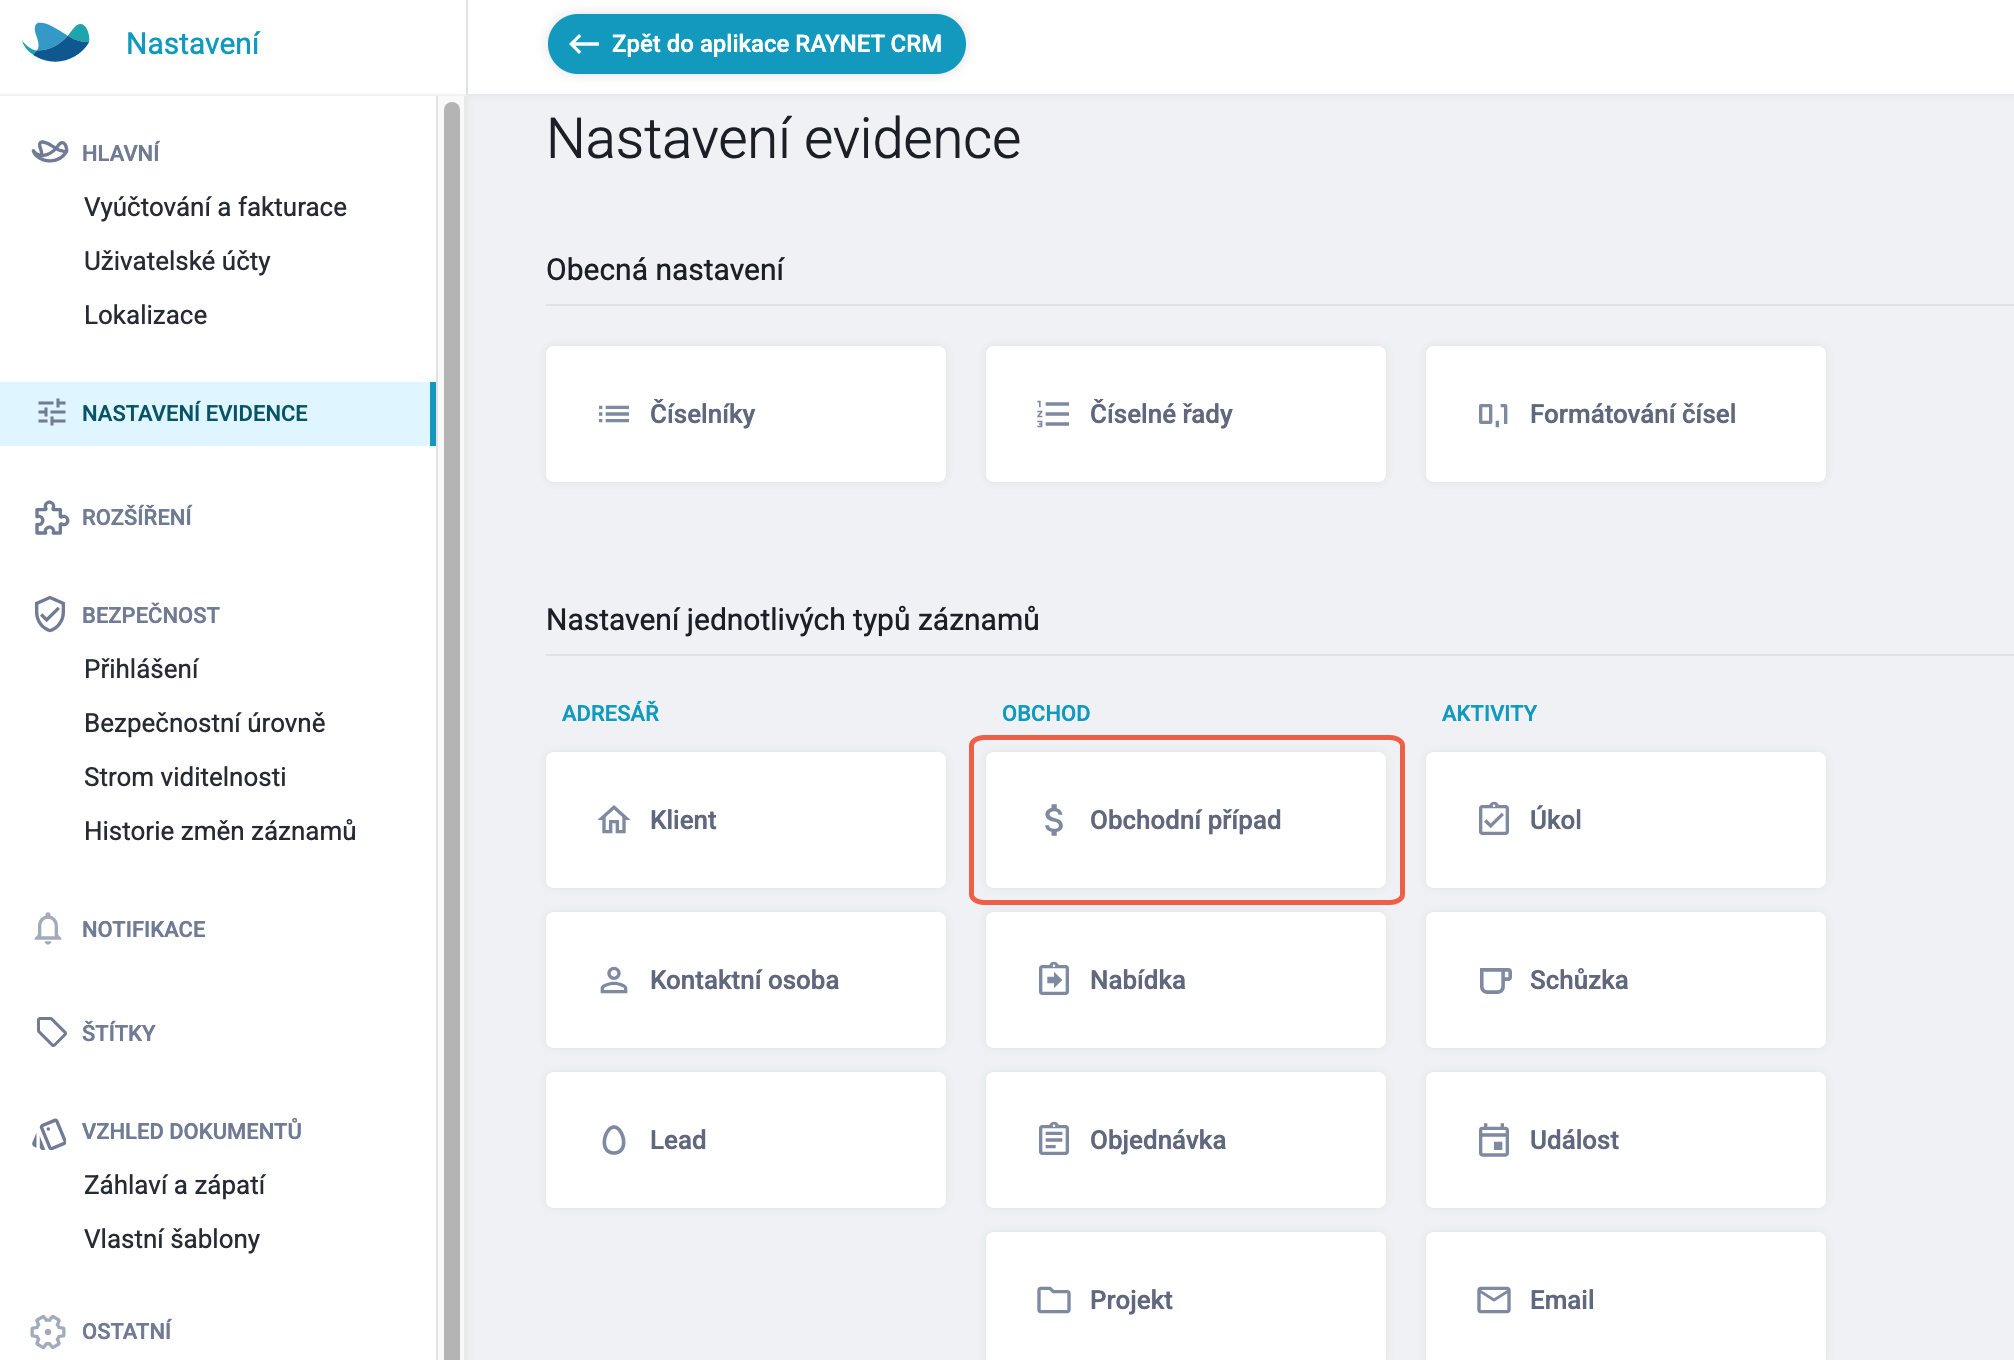Open Bezpečnostní úrovně settings

[x=205, y=723]
